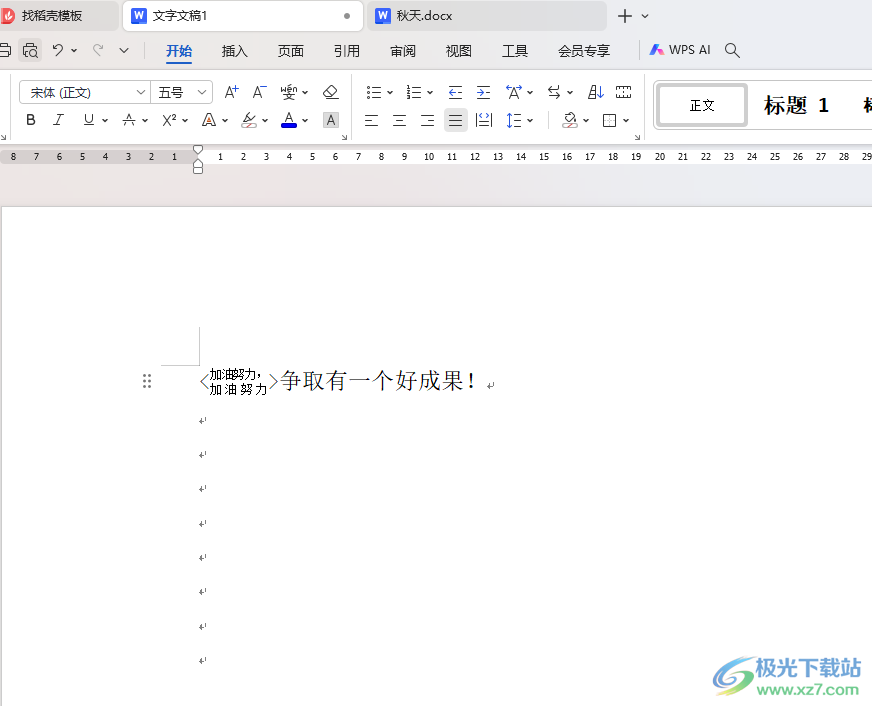This screenshot has height=706, width=872.
Task: Click the distributed alignment icon
Action: [484, 120]
